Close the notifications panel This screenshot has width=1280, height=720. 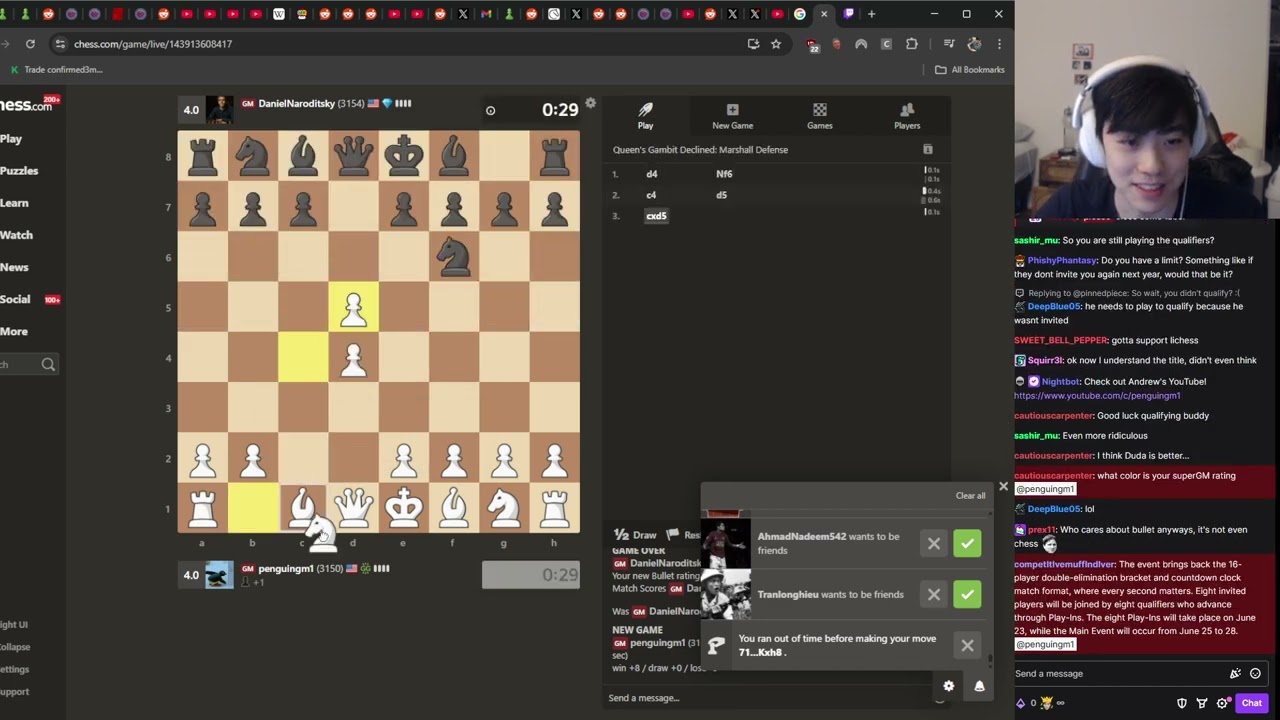1003,487
